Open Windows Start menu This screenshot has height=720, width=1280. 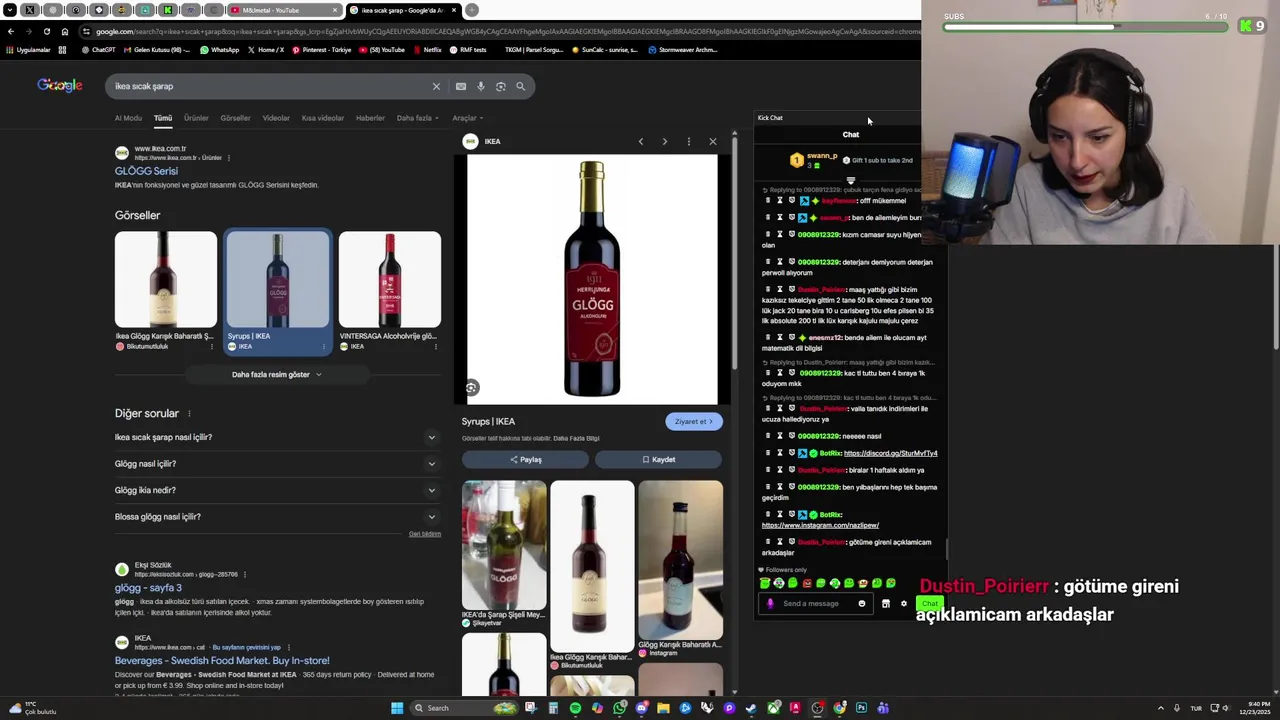coord(397,708)
